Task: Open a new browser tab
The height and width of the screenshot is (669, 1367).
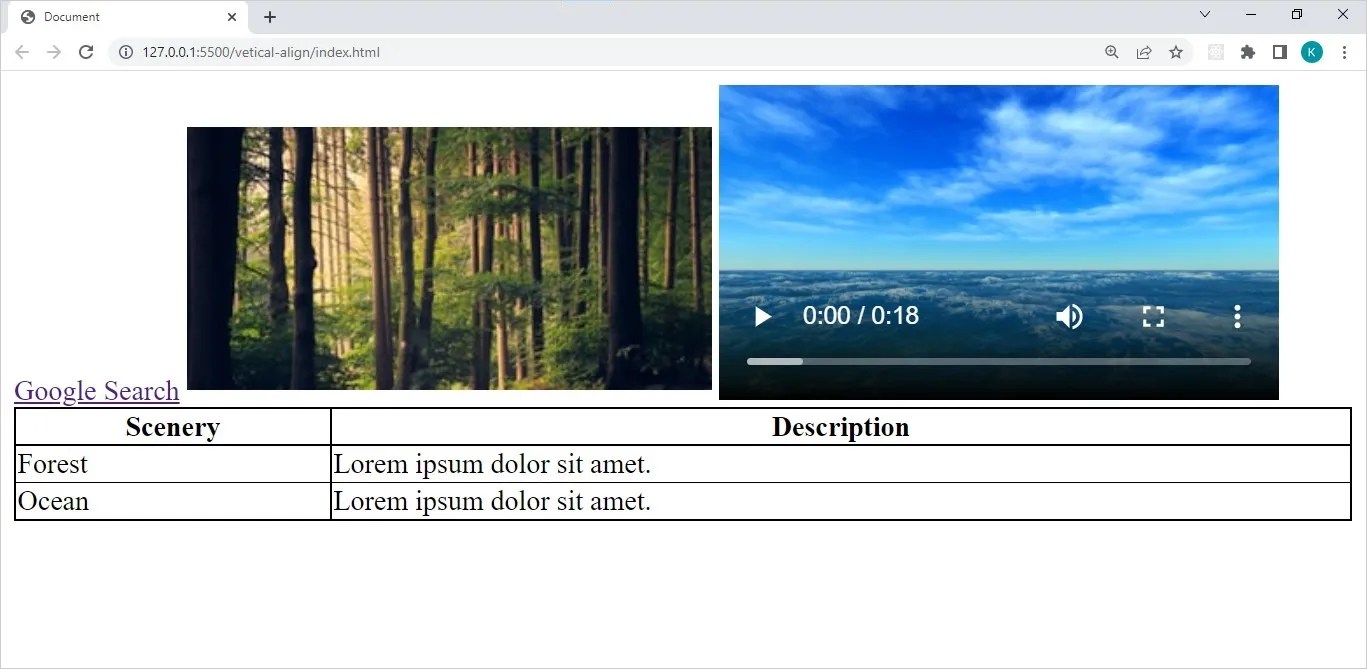Action: point(269,16)
